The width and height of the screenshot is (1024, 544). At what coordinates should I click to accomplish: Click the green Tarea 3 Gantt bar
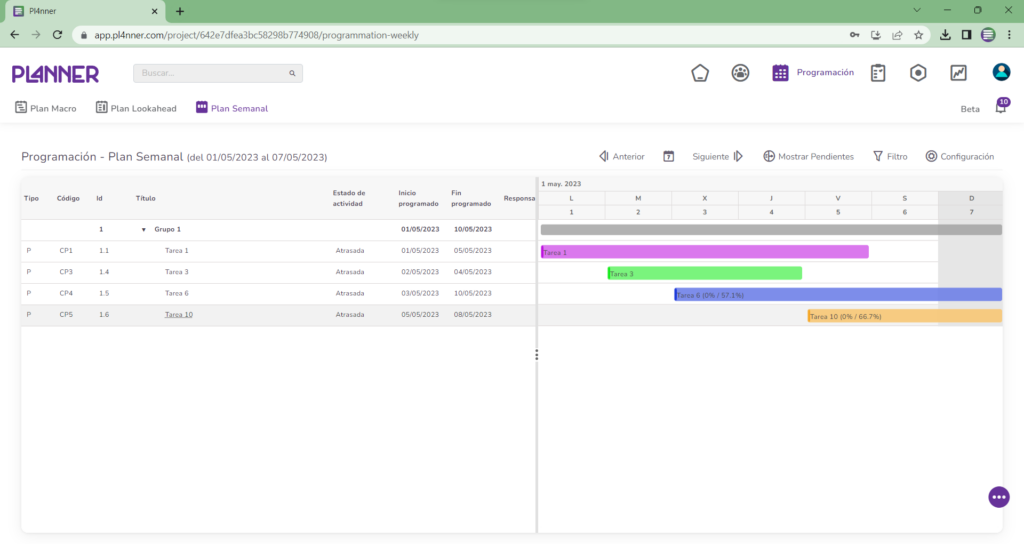(705, 274)
